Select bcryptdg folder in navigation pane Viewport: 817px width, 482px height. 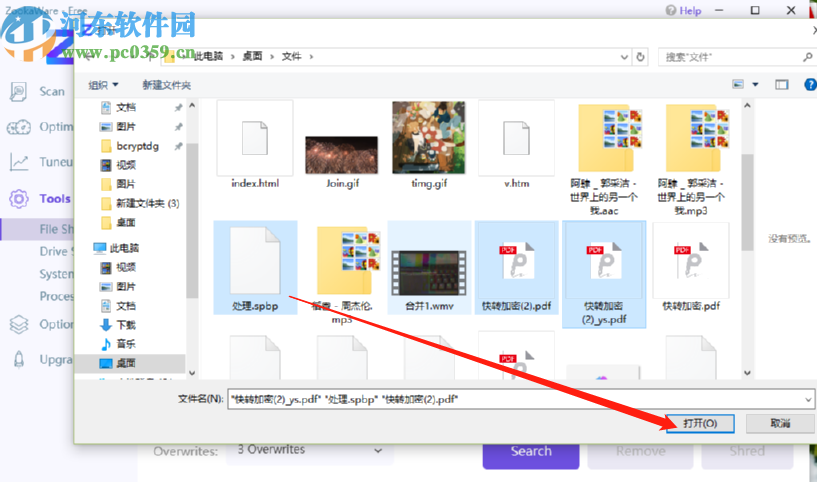click(x=138, y=146)
